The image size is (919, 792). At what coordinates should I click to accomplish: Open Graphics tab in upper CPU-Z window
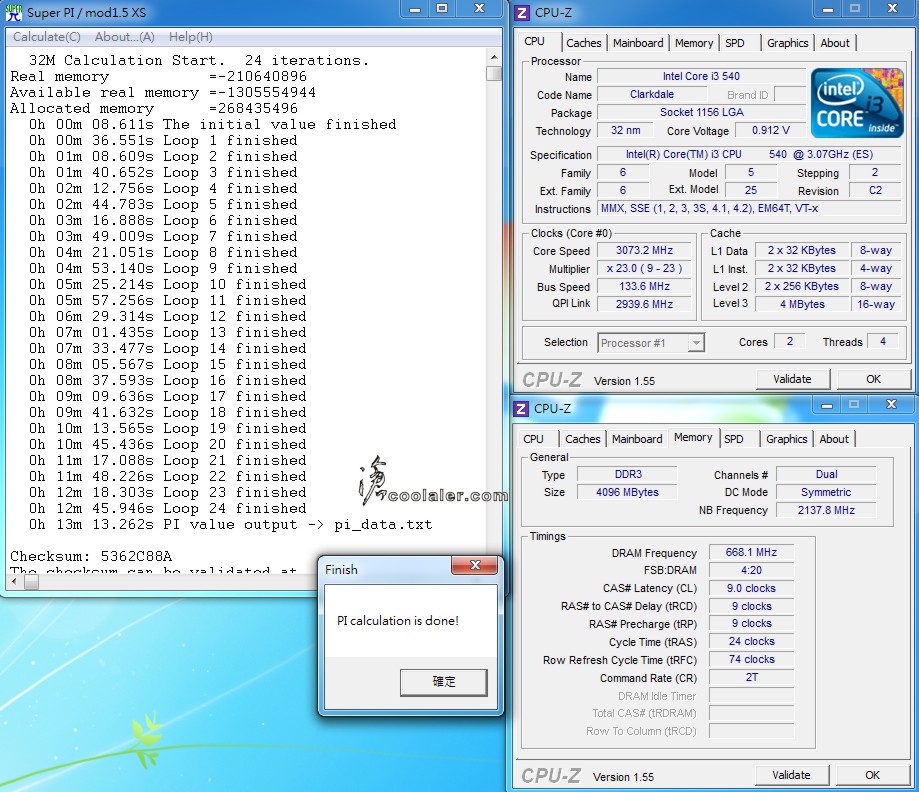click(x=788, y=43)
